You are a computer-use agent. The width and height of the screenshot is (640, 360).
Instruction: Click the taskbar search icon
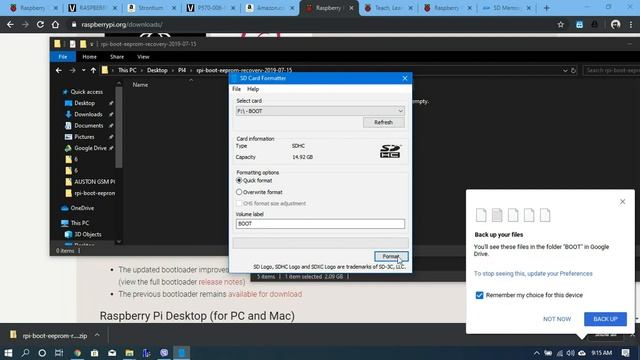[x=25, y=353]
